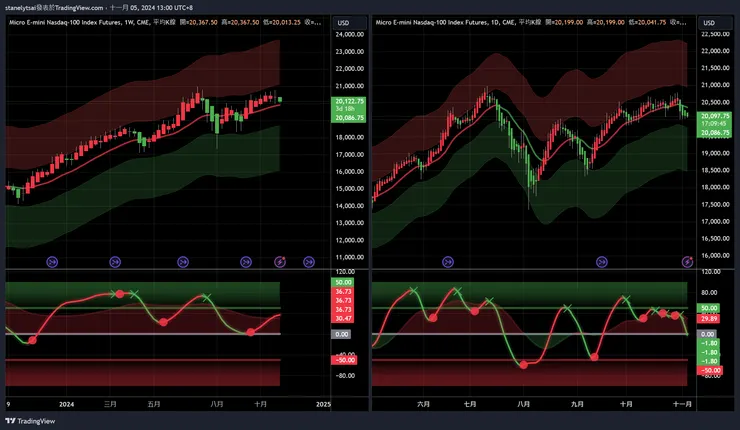Open the red lightning event icon on weekly chart
Viewport: 740px width, 430px height.
tap(280, 261)
